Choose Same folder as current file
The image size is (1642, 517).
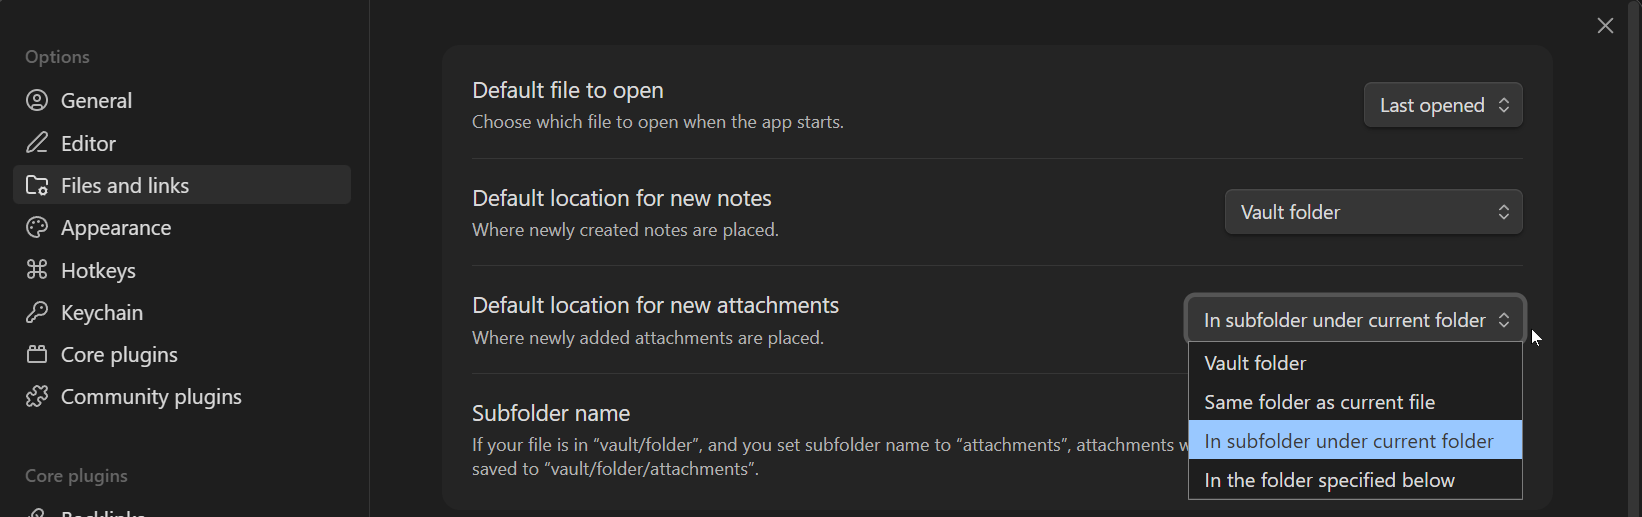tap(1355, 402)
